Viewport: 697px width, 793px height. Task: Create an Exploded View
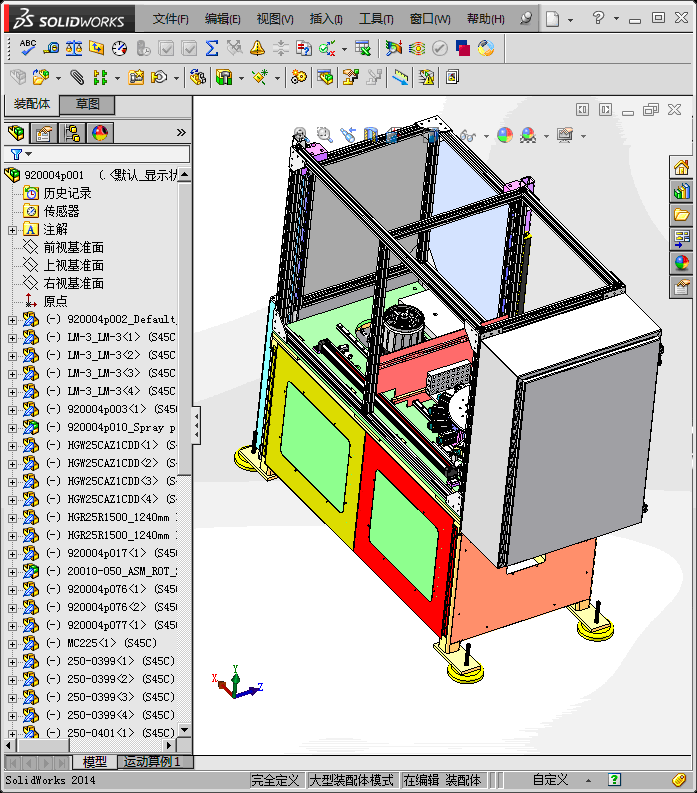pos(351,77)
